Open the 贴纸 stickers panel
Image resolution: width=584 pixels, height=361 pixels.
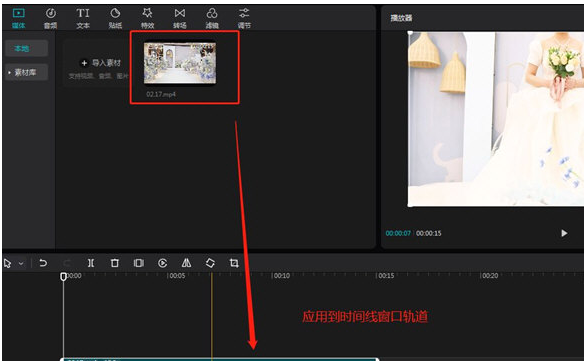click(x=115, y=18)
